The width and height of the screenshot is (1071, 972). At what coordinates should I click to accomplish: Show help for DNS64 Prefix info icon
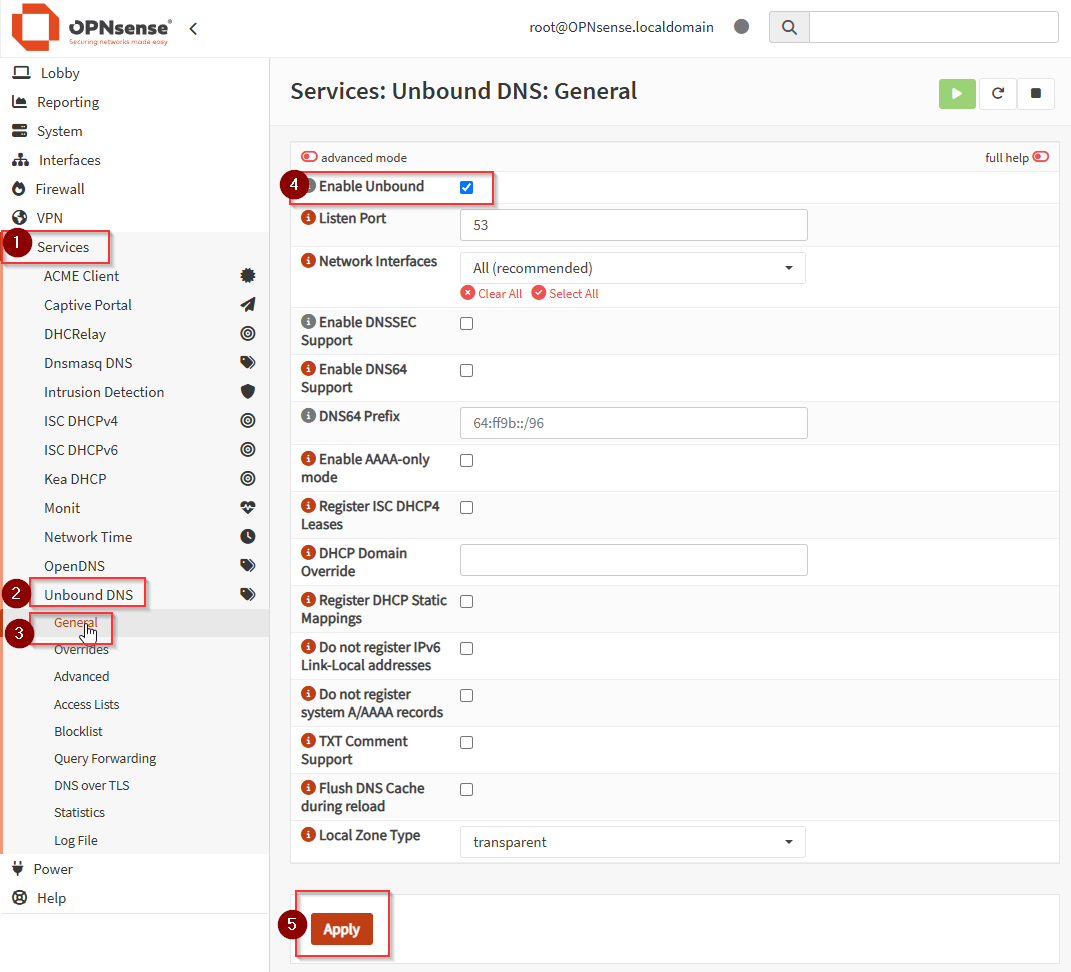click(308, 415)
